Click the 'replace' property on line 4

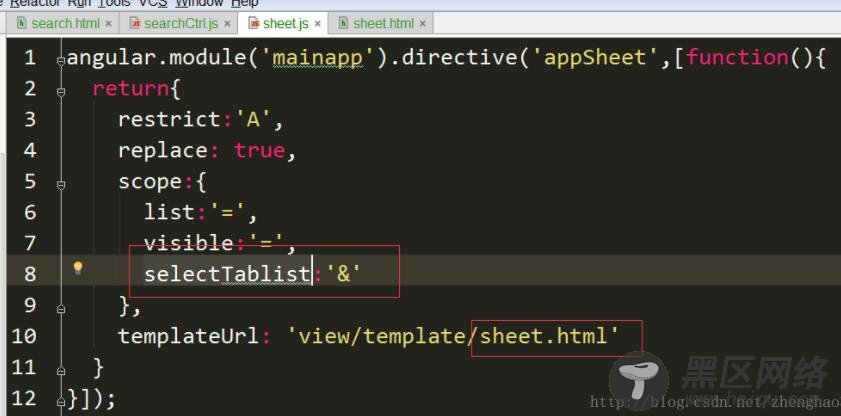tap(163, 151)
